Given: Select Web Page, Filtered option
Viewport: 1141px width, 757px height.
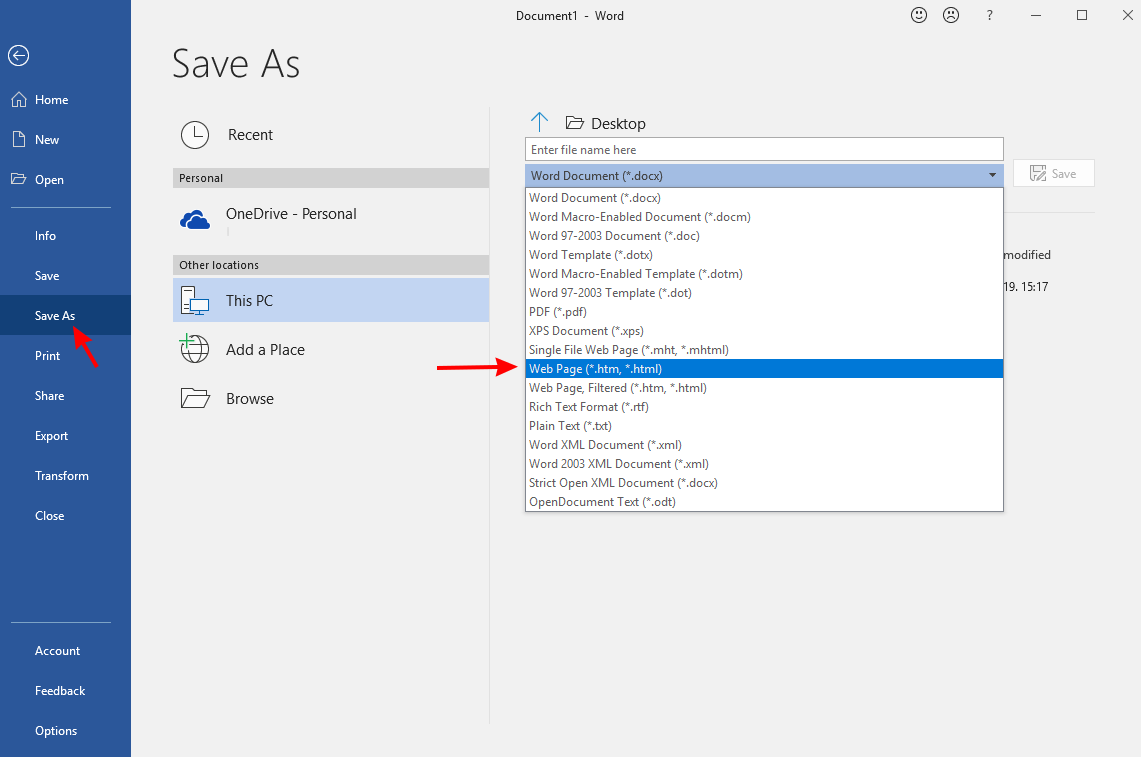Looking at the screenshot, I should coord(764,387).
